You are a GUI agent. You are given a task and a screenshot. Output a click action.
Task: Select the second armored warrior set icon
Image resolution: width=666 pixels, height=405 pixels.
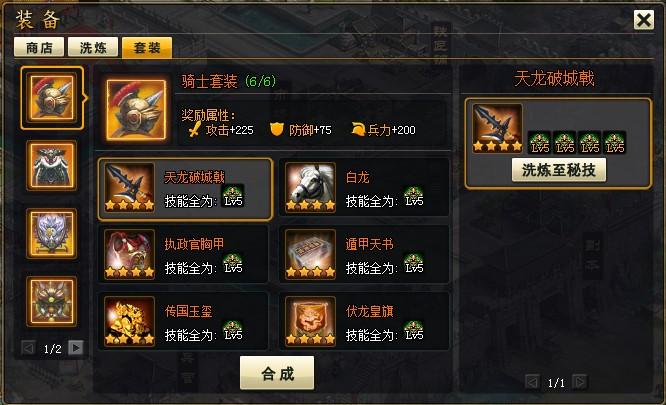[x=51, y=166]
